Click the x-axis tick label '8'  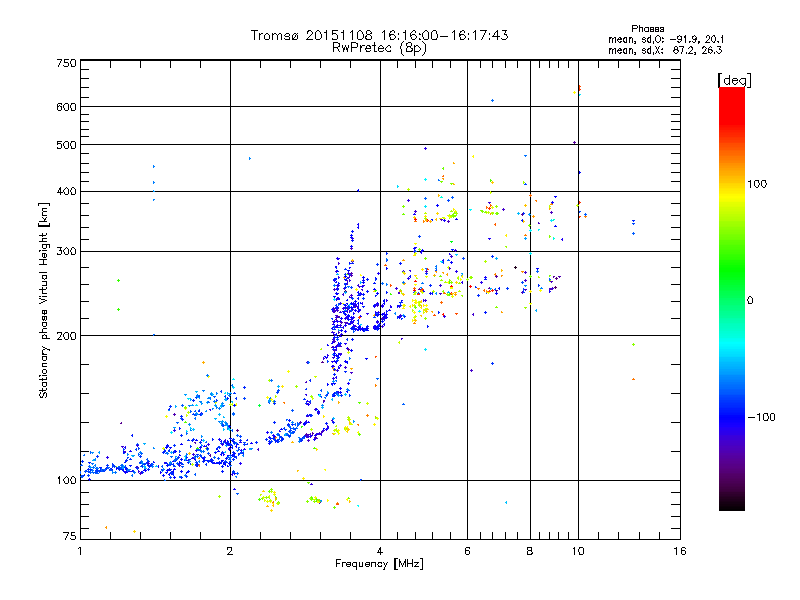(x=530, y=551)
